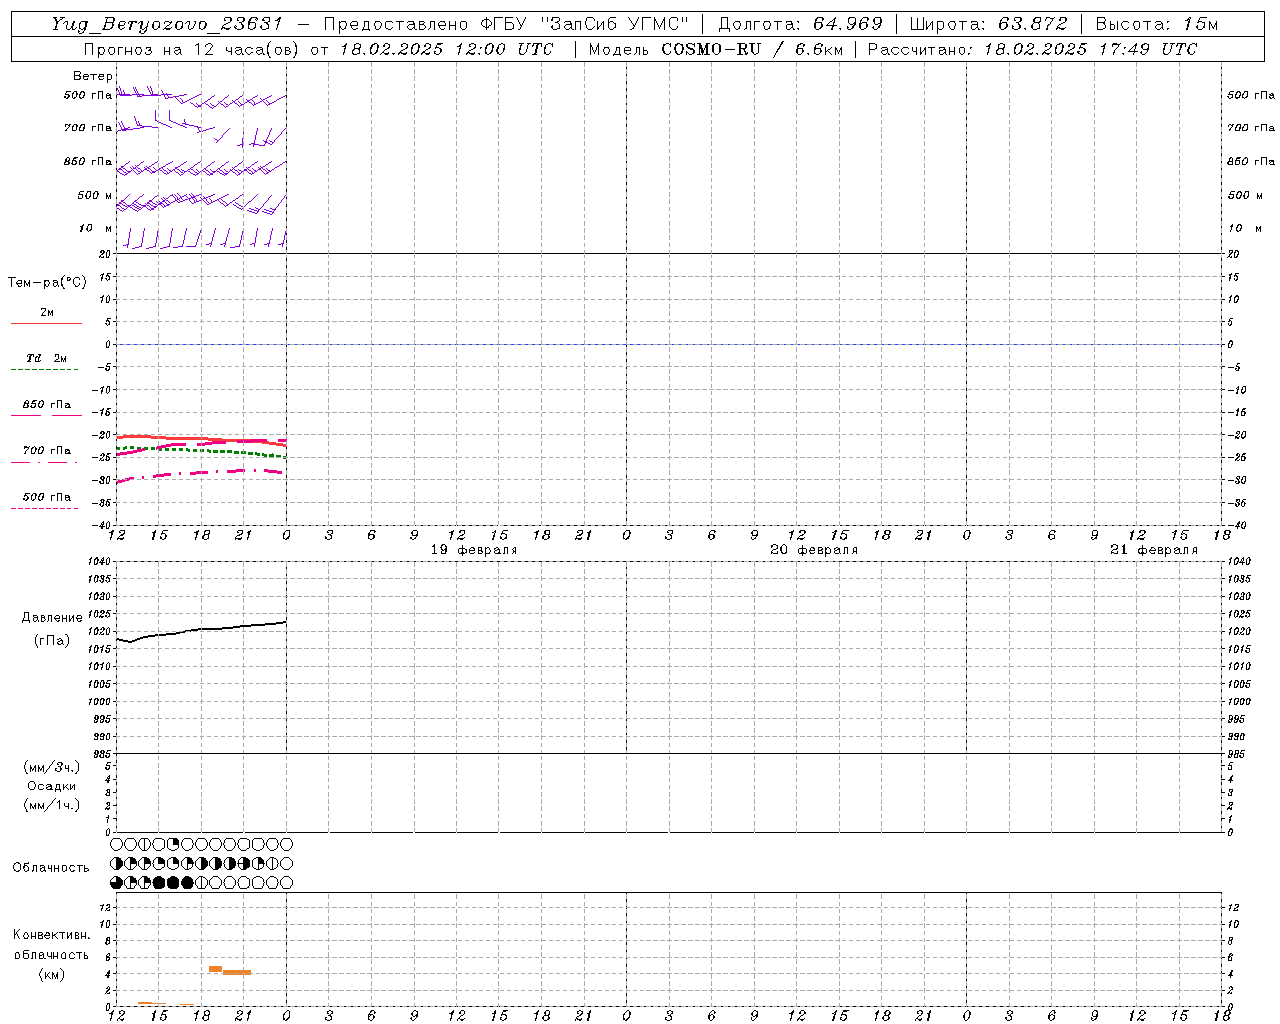Select the (км) unit under convective cloudiness
This screenshot has height=1024, width=1280.
click(x=52, y=974)
